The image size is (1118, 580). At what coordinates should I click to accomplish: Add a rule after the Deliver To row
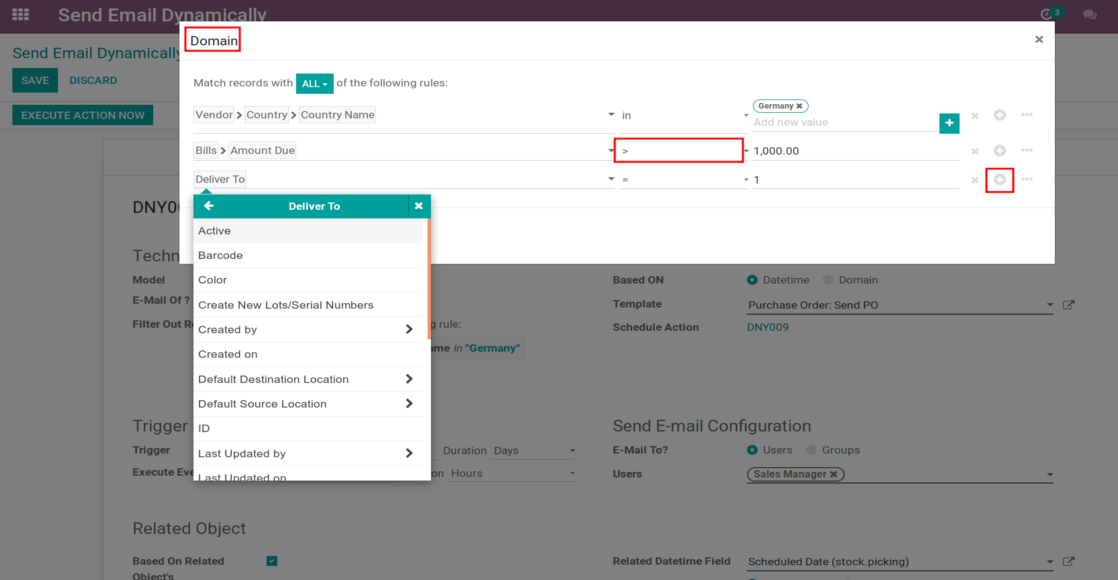tap(999, 180)
